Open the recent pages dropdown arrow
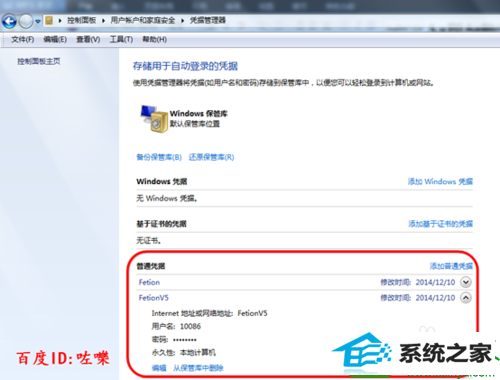This screenshot has height=380, width=500. [x=38, y=22]
